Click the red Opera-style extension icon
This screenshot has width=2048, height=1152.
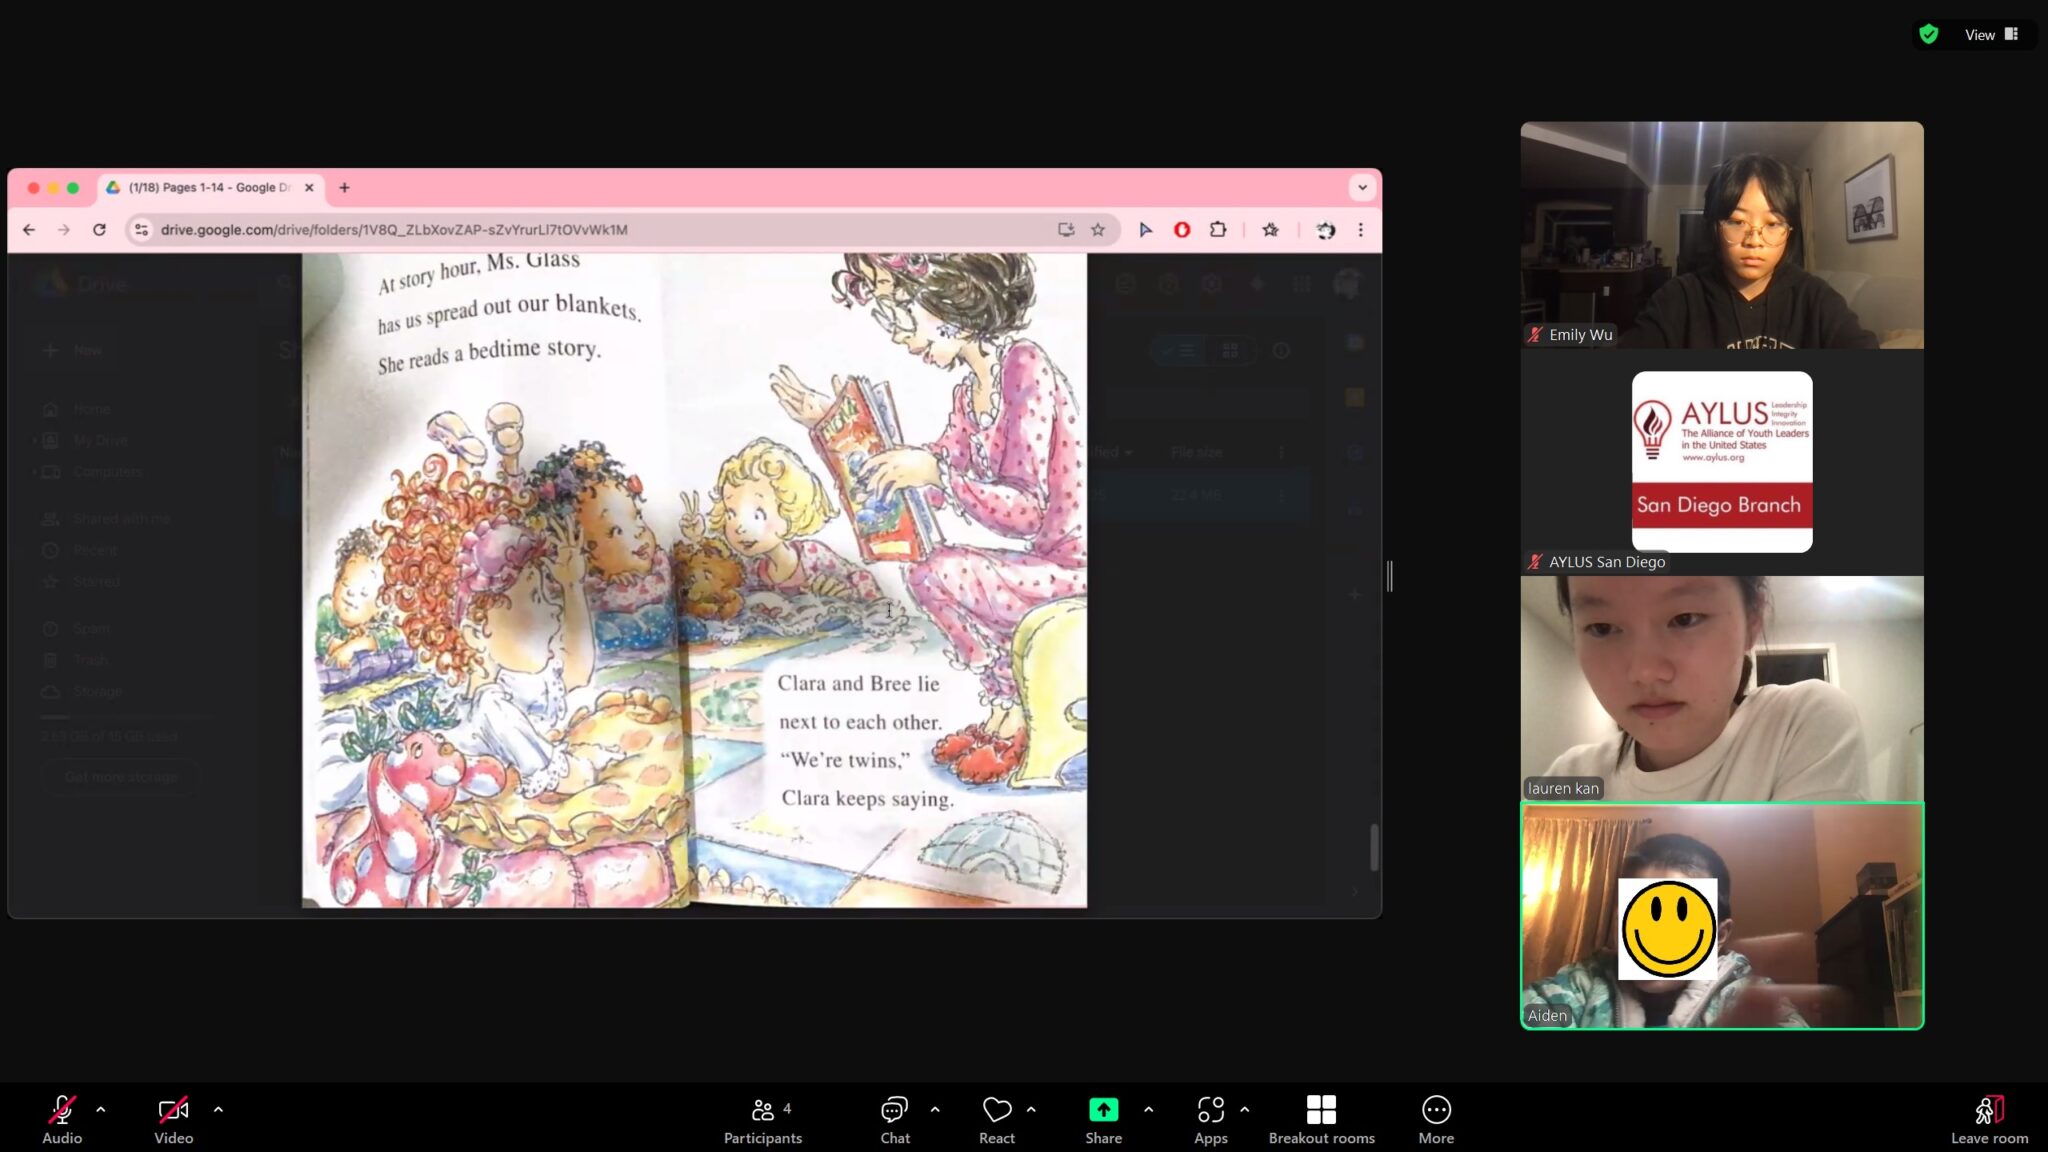click(1182, 230)
